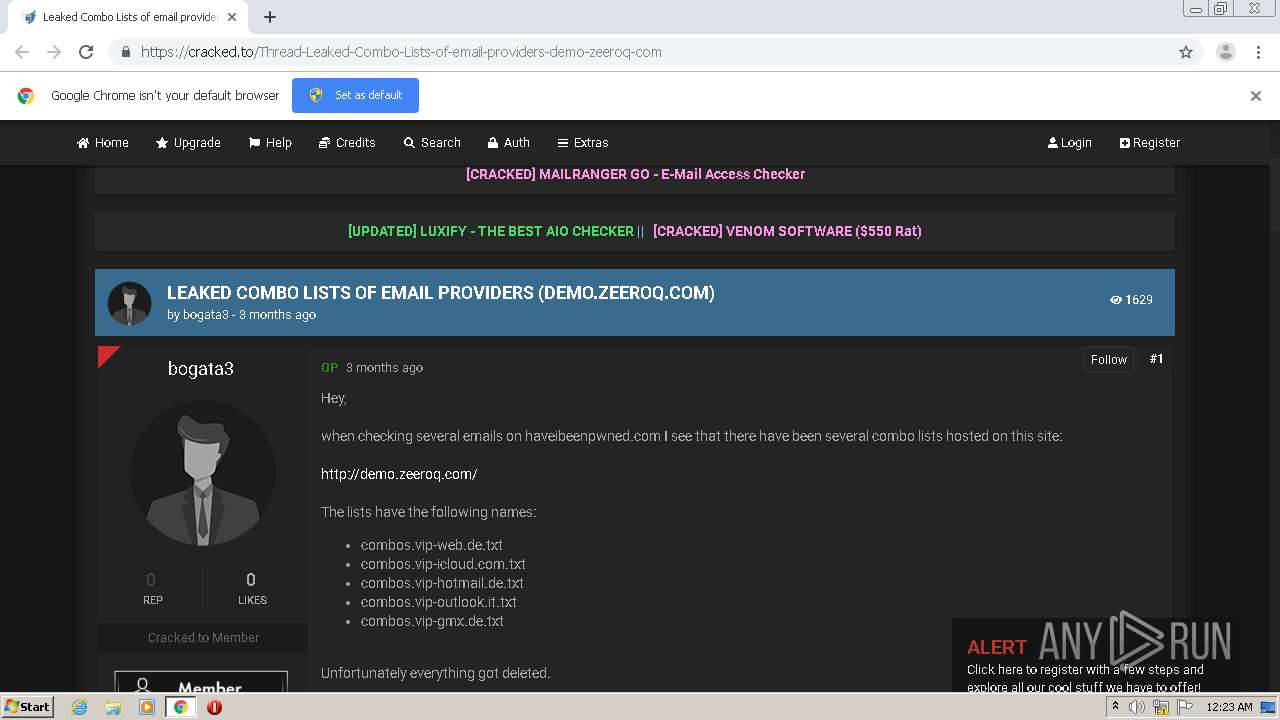Click the browser forward arrow
This screenshot has width=1280, height=720.
coord(54,52)
